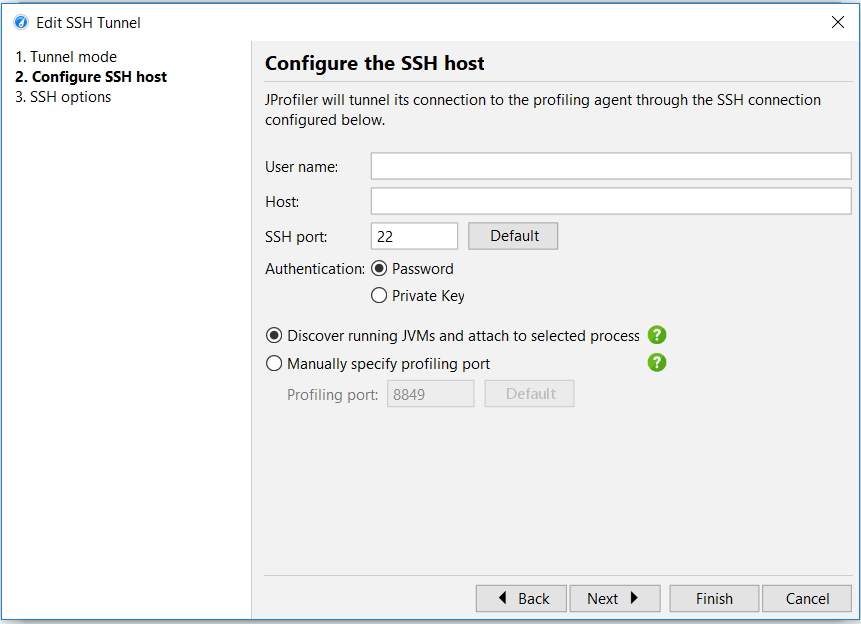Click the 'Host:' label
Viewport: 861px width, 624px height.
pos(282,202)
